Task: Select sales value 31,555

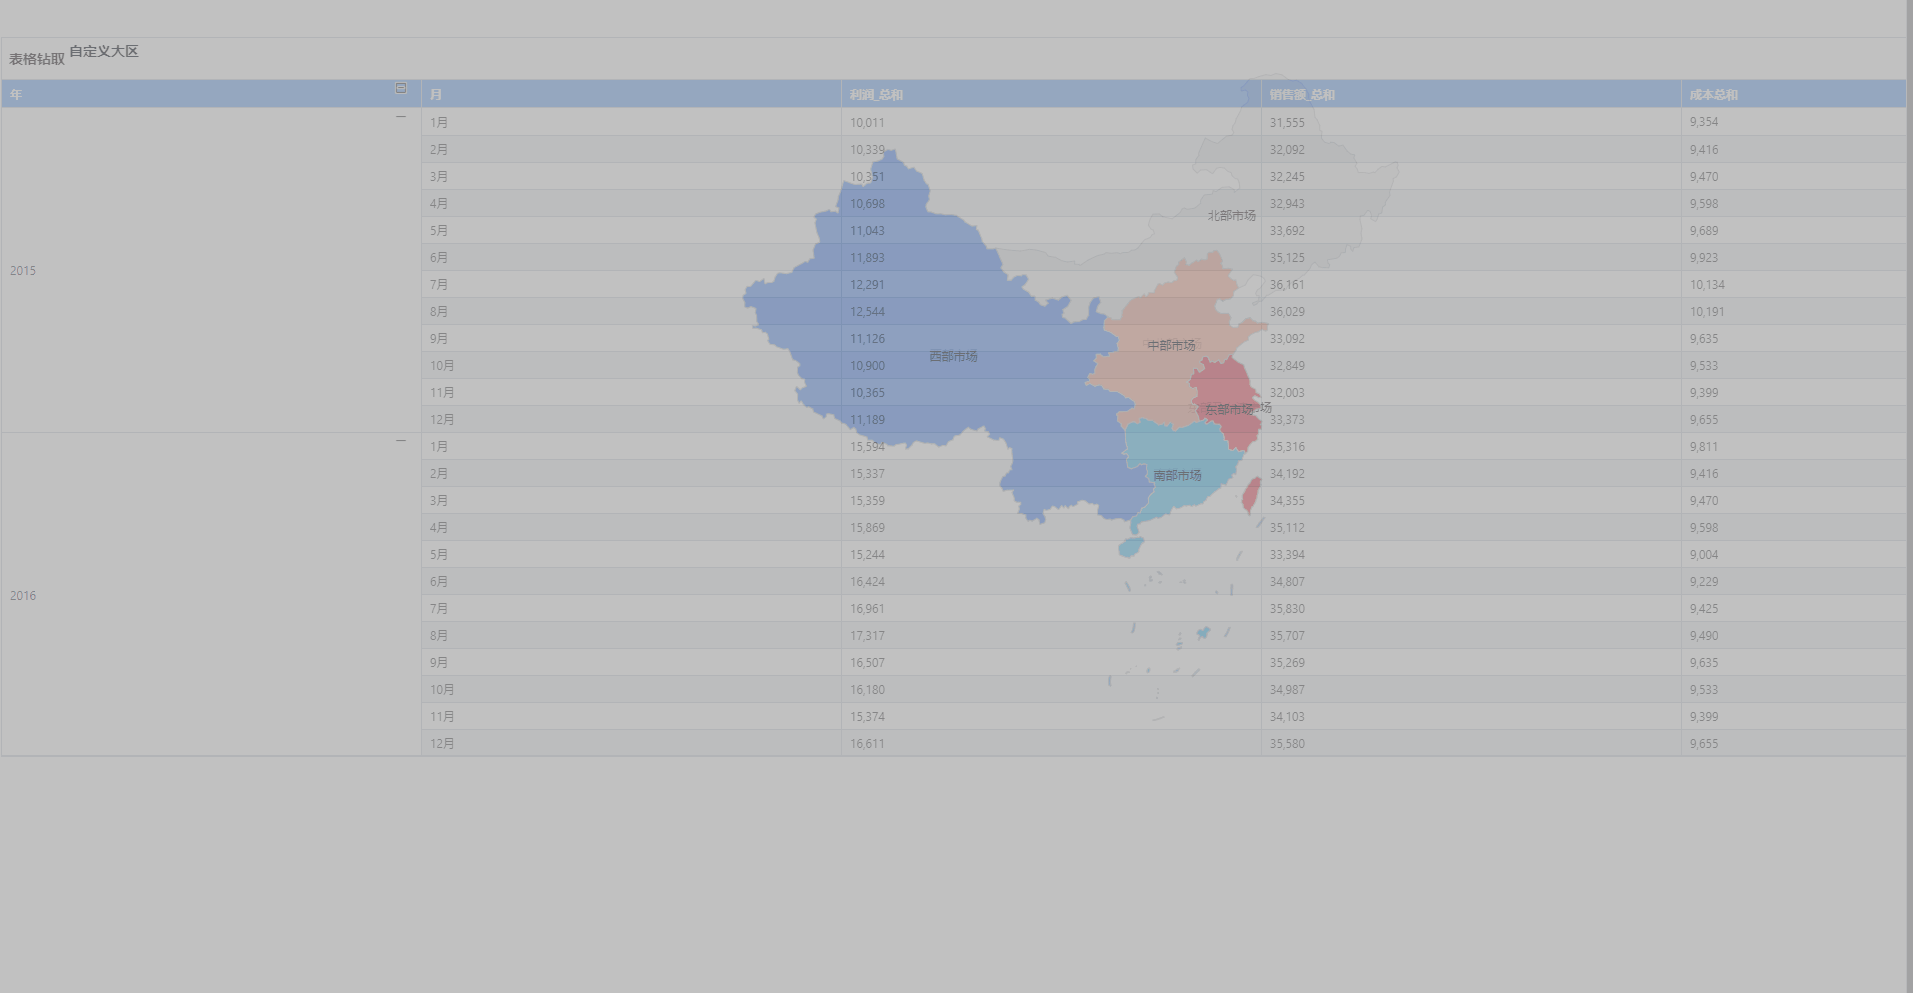Action: point(1287,123)
